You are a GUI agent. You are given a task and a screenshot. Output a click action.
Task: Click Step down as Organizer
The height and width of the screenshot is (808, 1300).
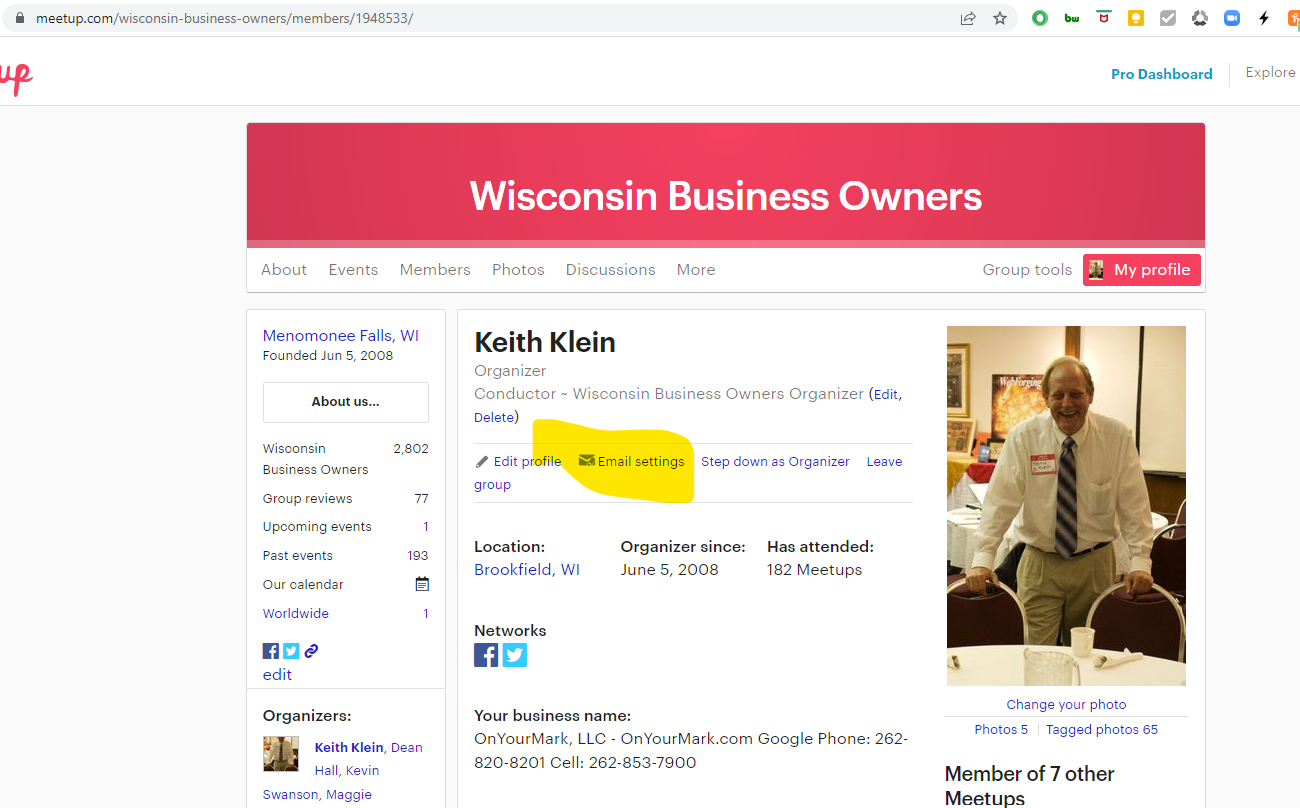775,462
